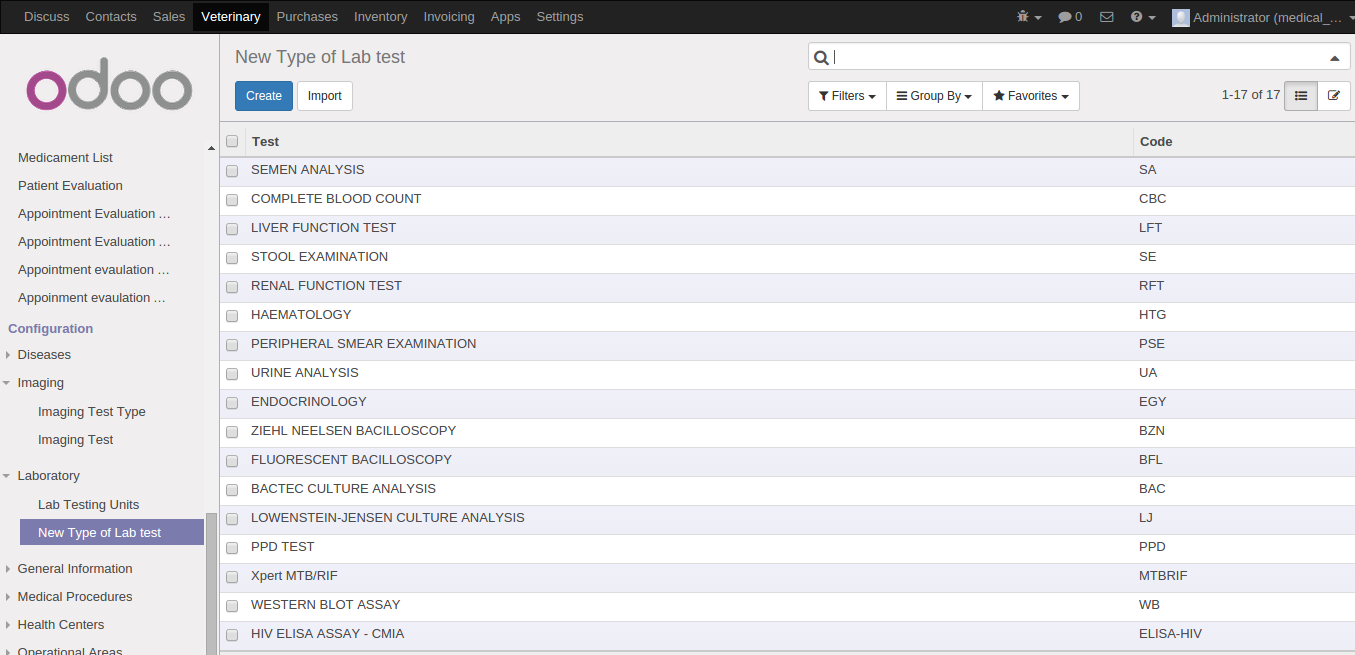This screenshot has width=1355, height=655.
Task: Click the Odoo logo
Action: click(x=109, y=90)
